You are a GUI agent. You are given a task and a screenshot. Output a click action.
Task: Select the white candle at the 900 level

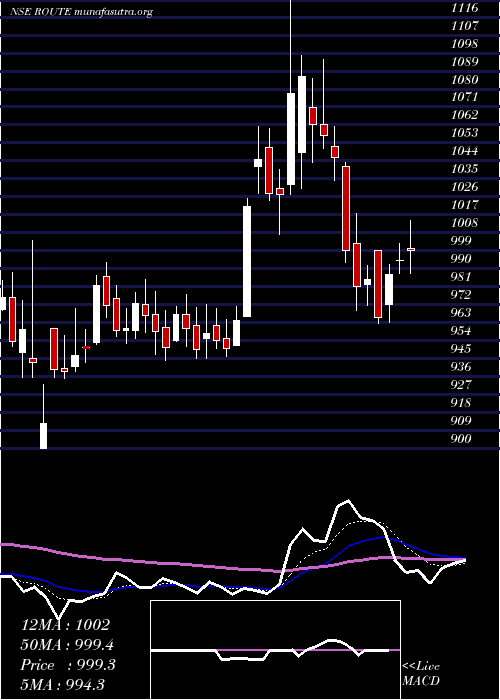[x=43, y=436]
